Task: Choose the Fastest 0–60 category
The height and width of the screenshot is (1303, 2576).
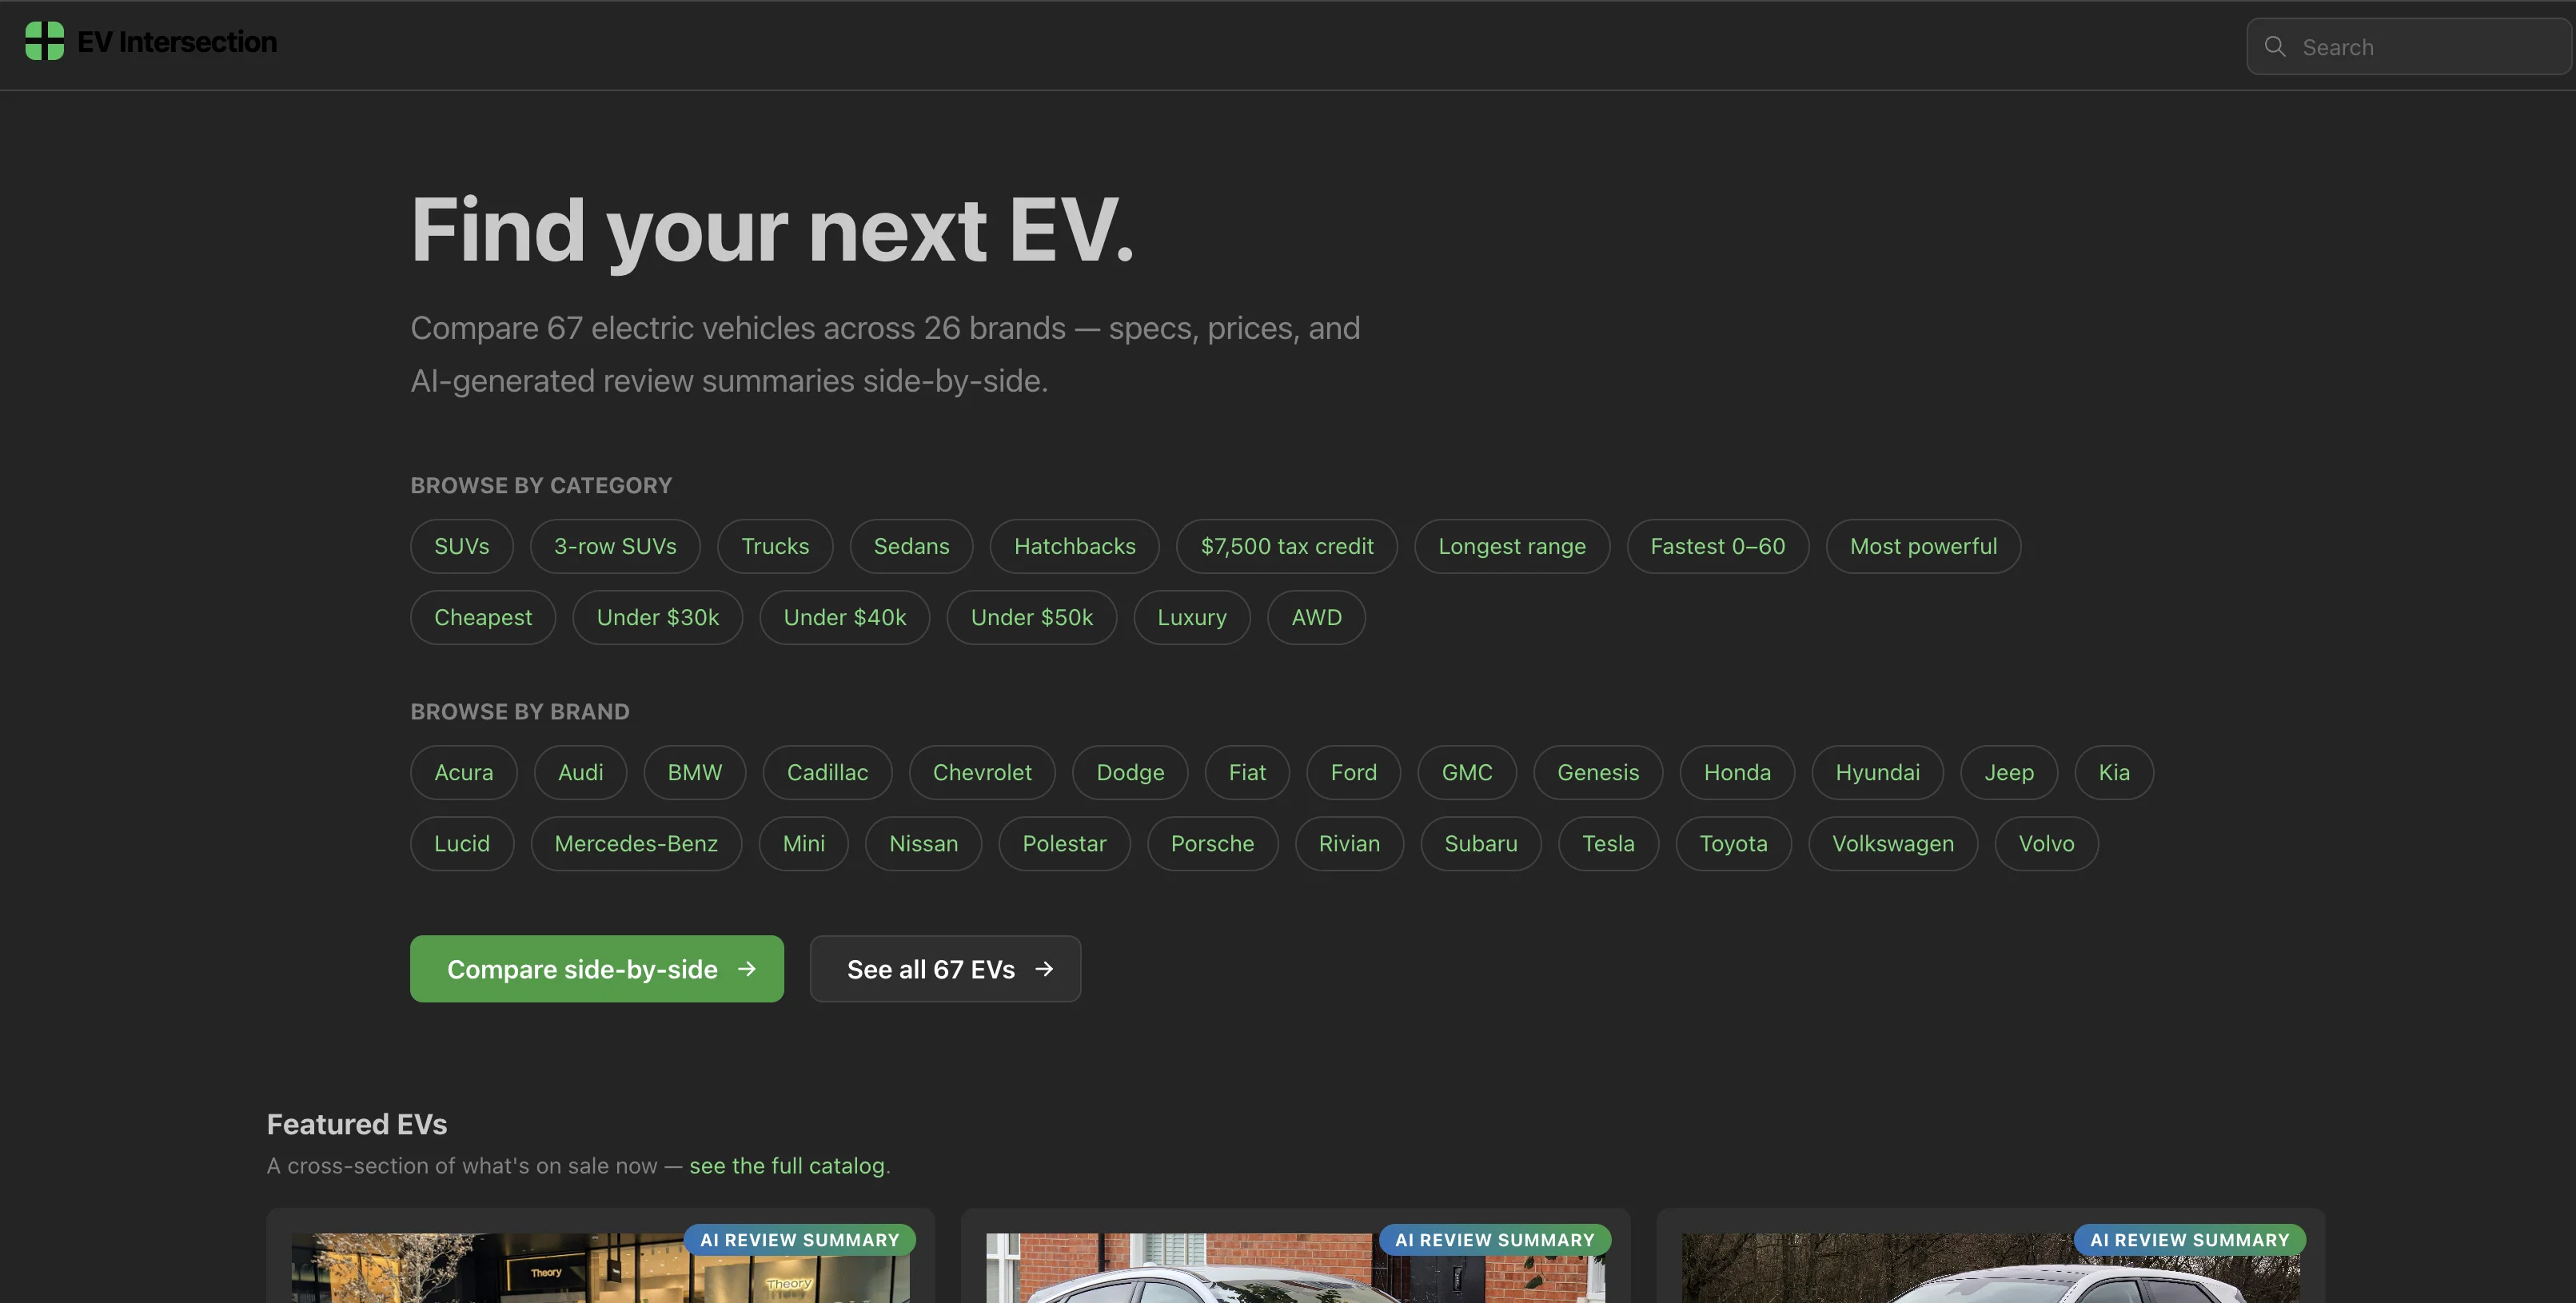Action: 1718,546
